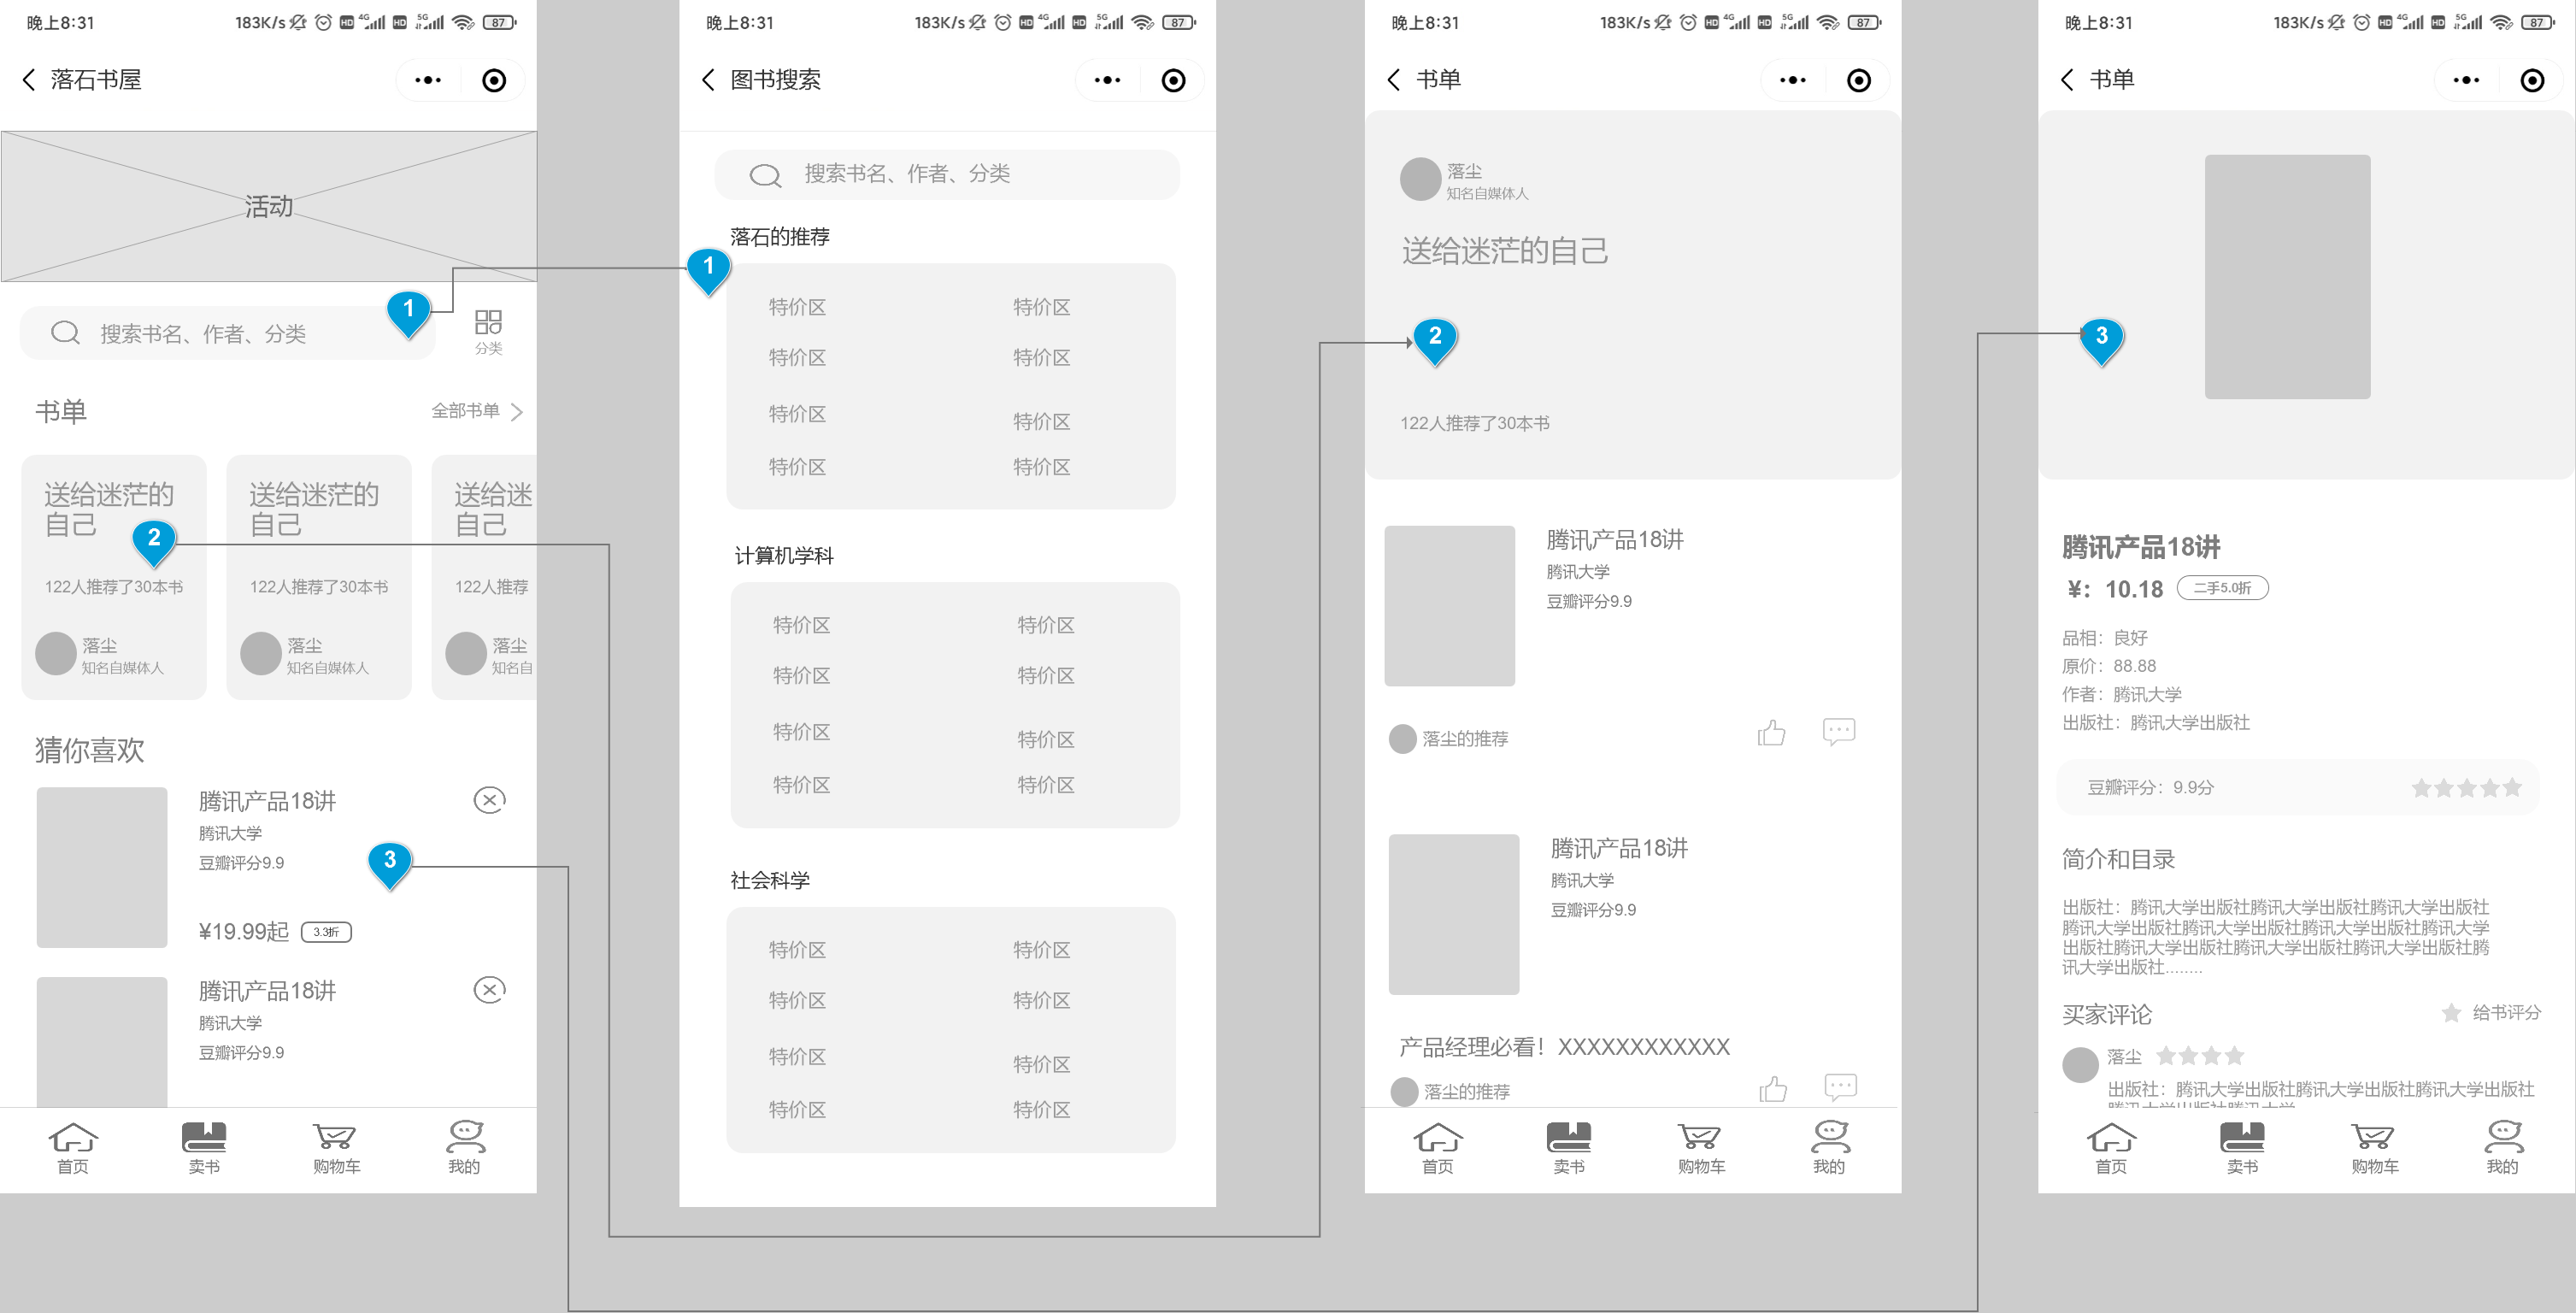Click 二手5.0折 discount tag
The width and height of the screenshot is (2576, 1313).
tap(2222, 588)
